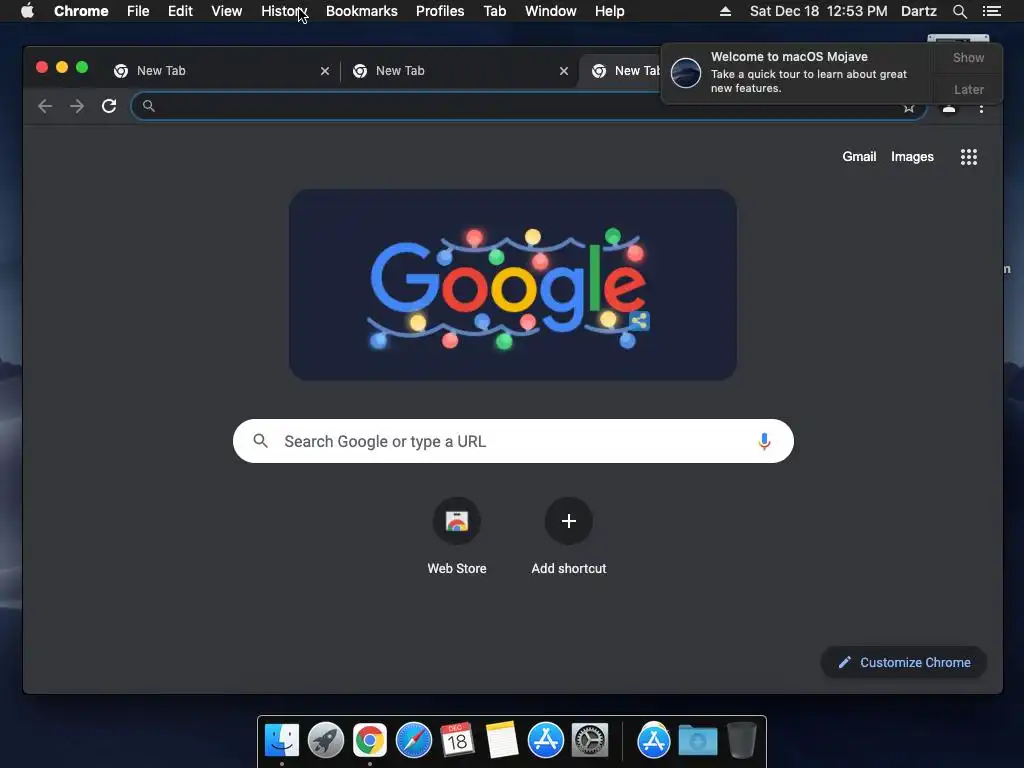Open System Preferences gear in the dock
1024x768 pixels.
click(x=590, y=740)
